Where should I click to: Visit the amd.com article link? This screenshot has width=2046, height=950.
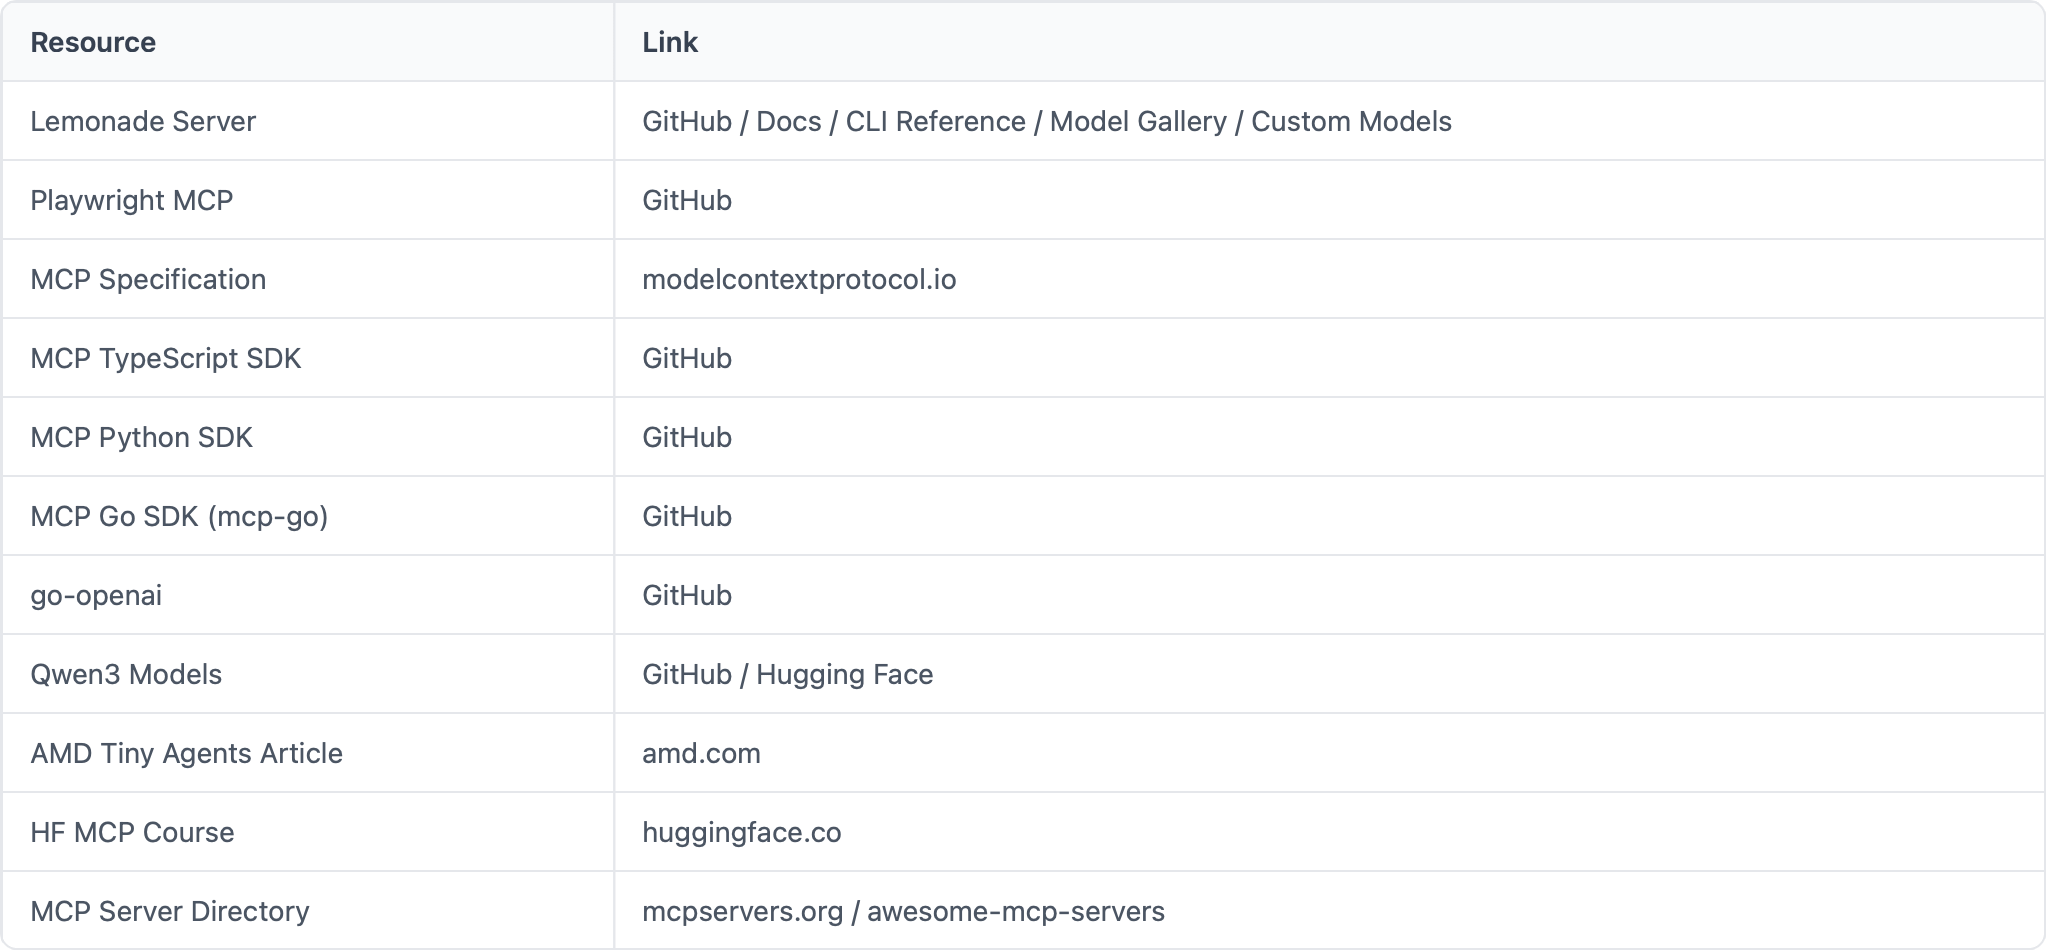701,753
